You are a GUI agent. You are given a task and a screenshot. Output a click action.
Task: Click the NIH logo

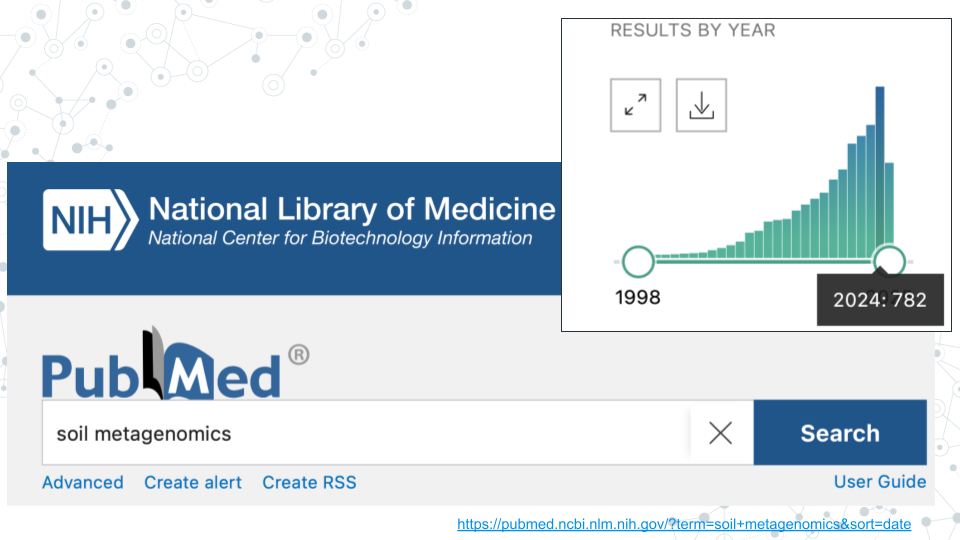[x=90, y=219]
